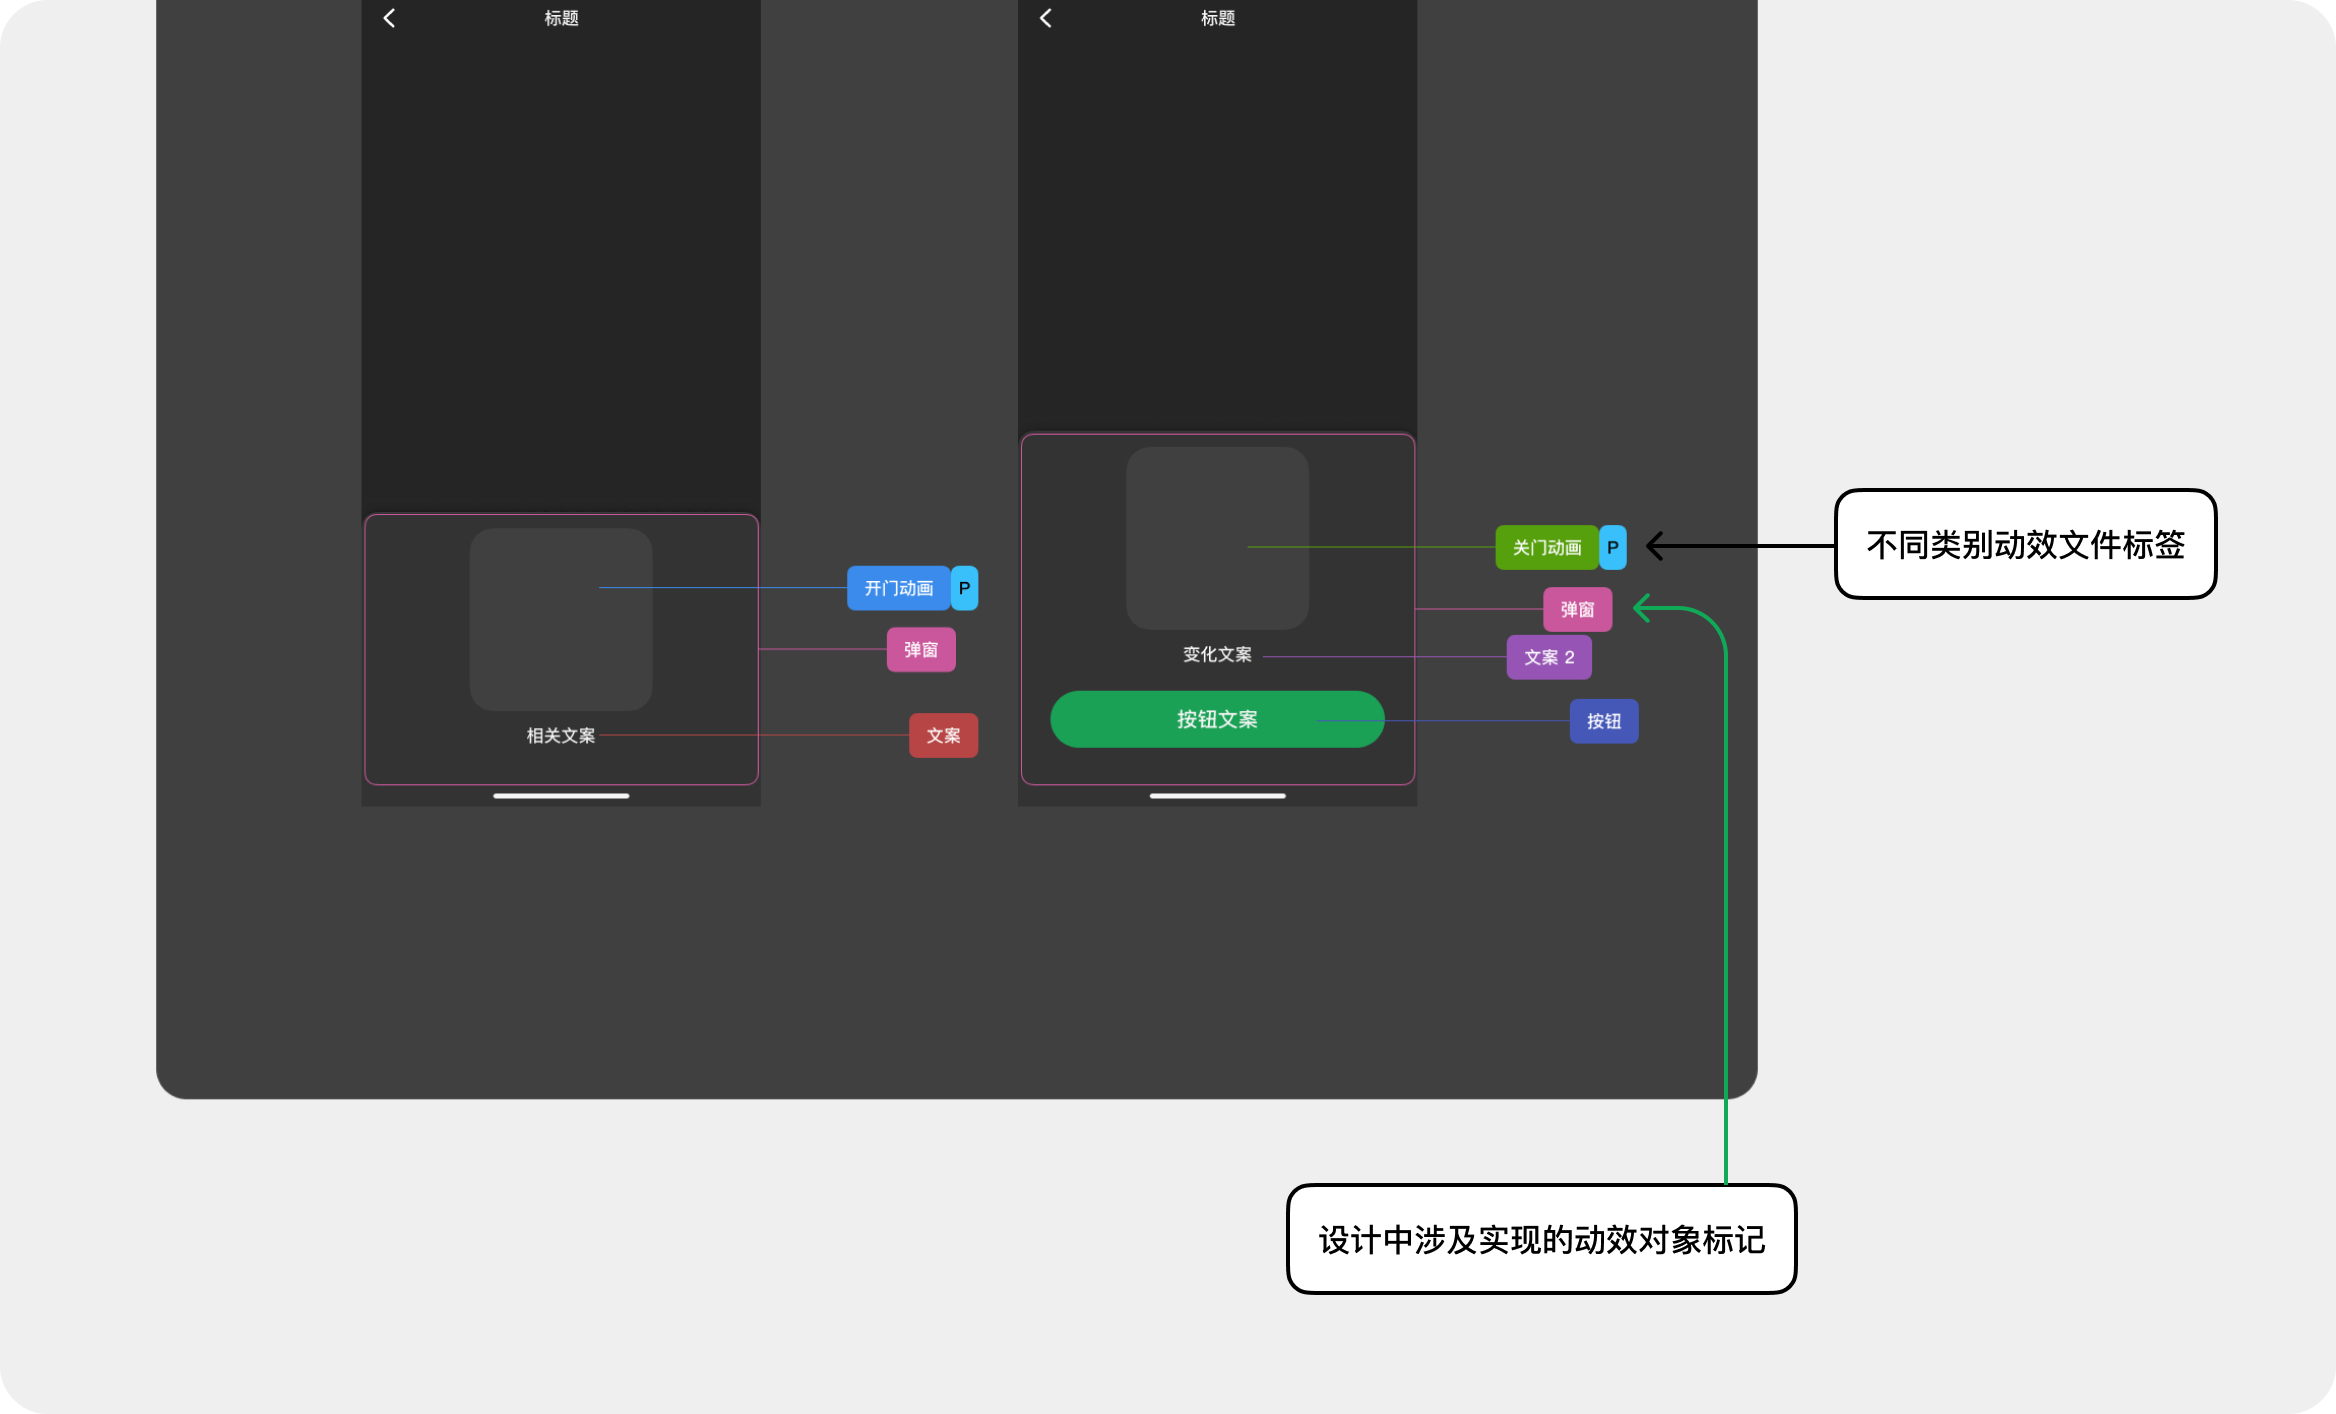Screen dimensions: 2336x1414
Task: Click the image placeholder in the left popup
Action: click(x=561, y=619)
